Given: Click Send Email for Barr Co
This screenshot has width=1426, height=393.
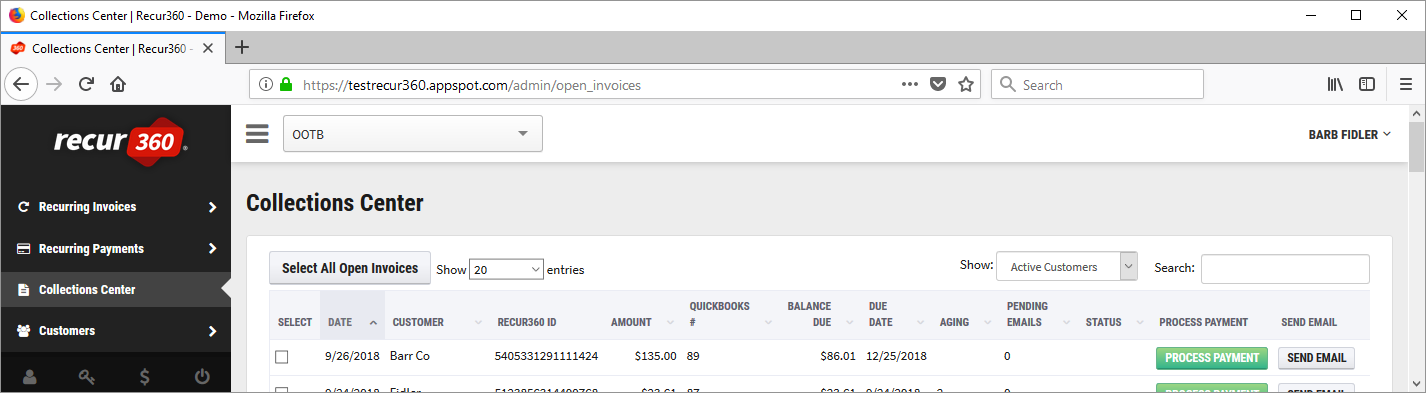Looking at the screenshot, I should click(x=1316, y=358).
